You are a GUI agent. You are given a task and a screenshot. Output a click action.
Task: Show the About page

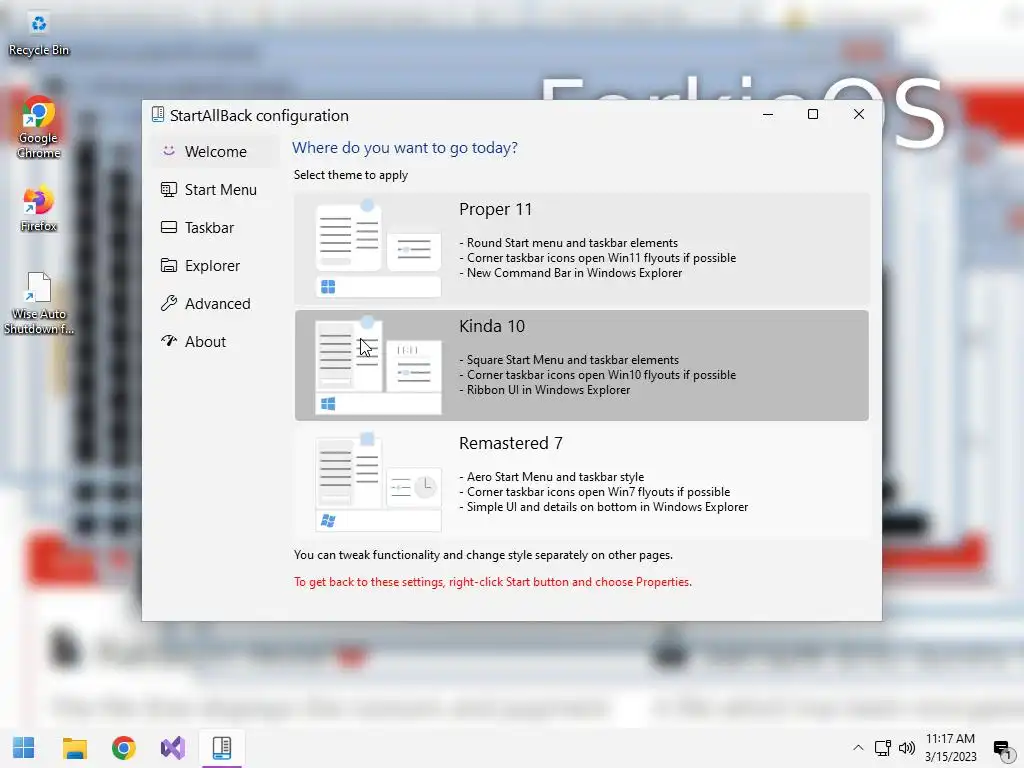click(215, 342)
